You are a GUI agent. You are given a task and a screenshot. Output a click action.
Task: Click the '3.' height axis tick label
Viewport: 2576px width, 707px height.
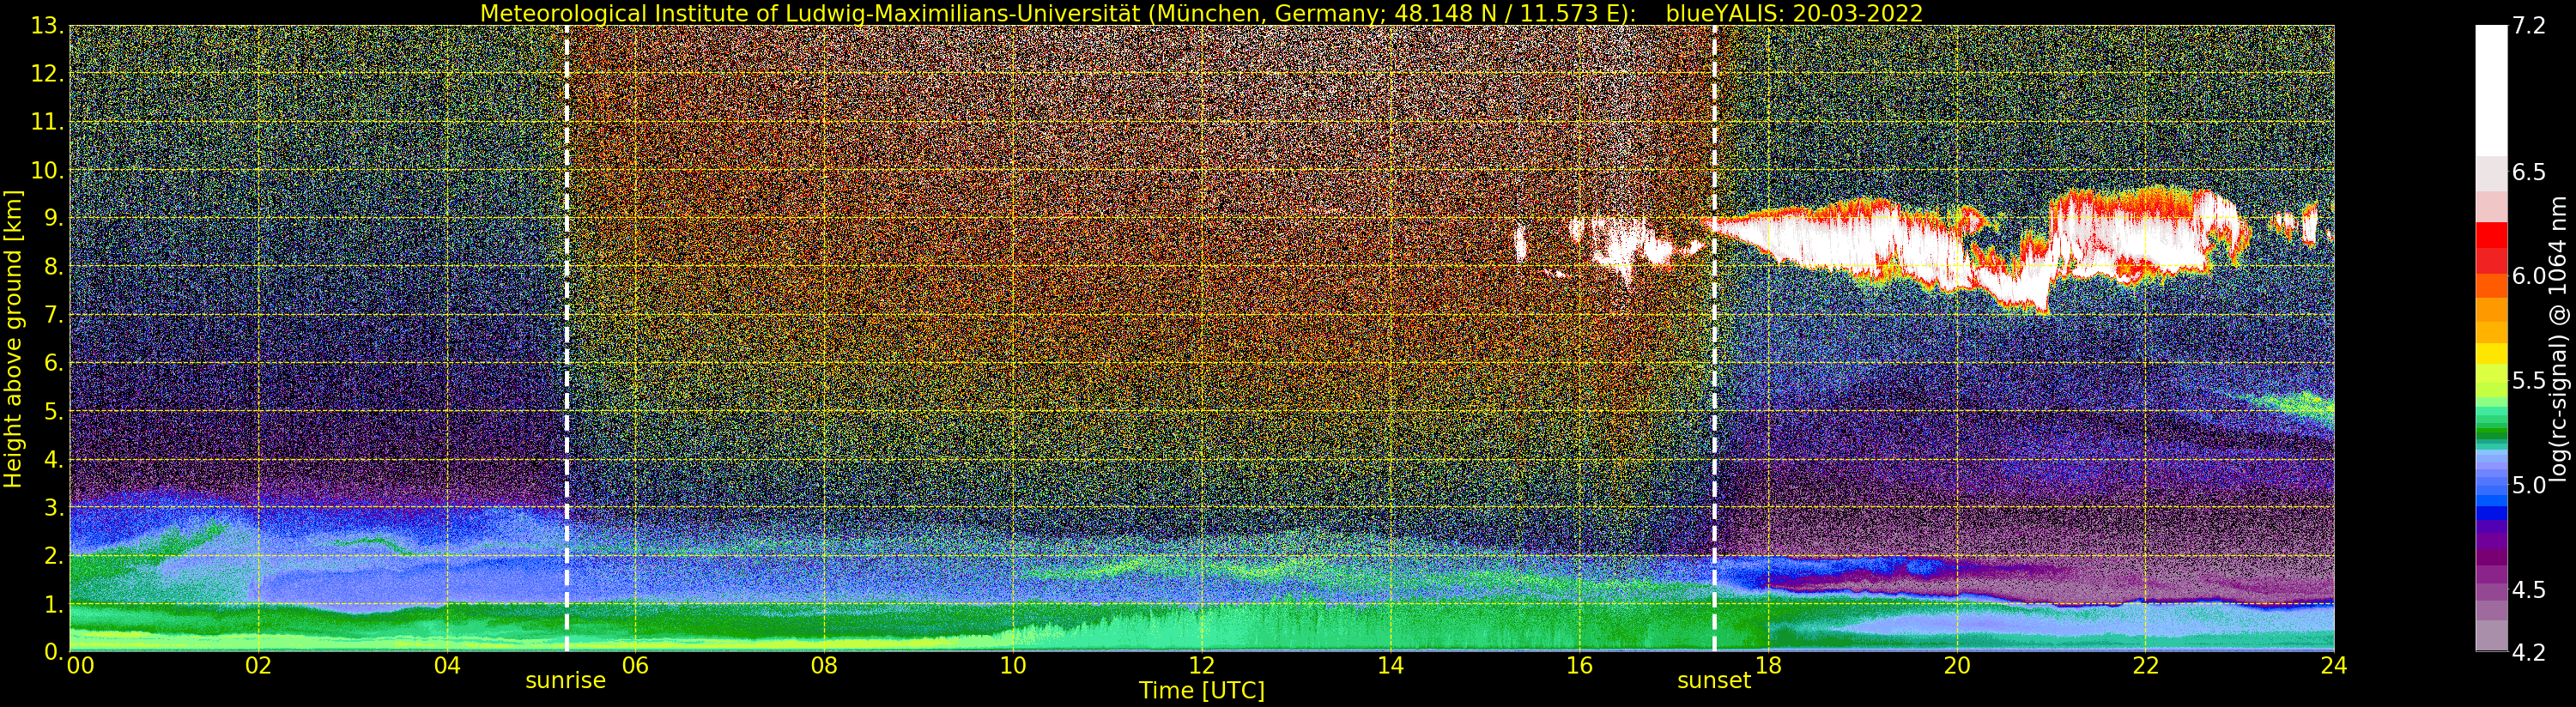[54, 507]
